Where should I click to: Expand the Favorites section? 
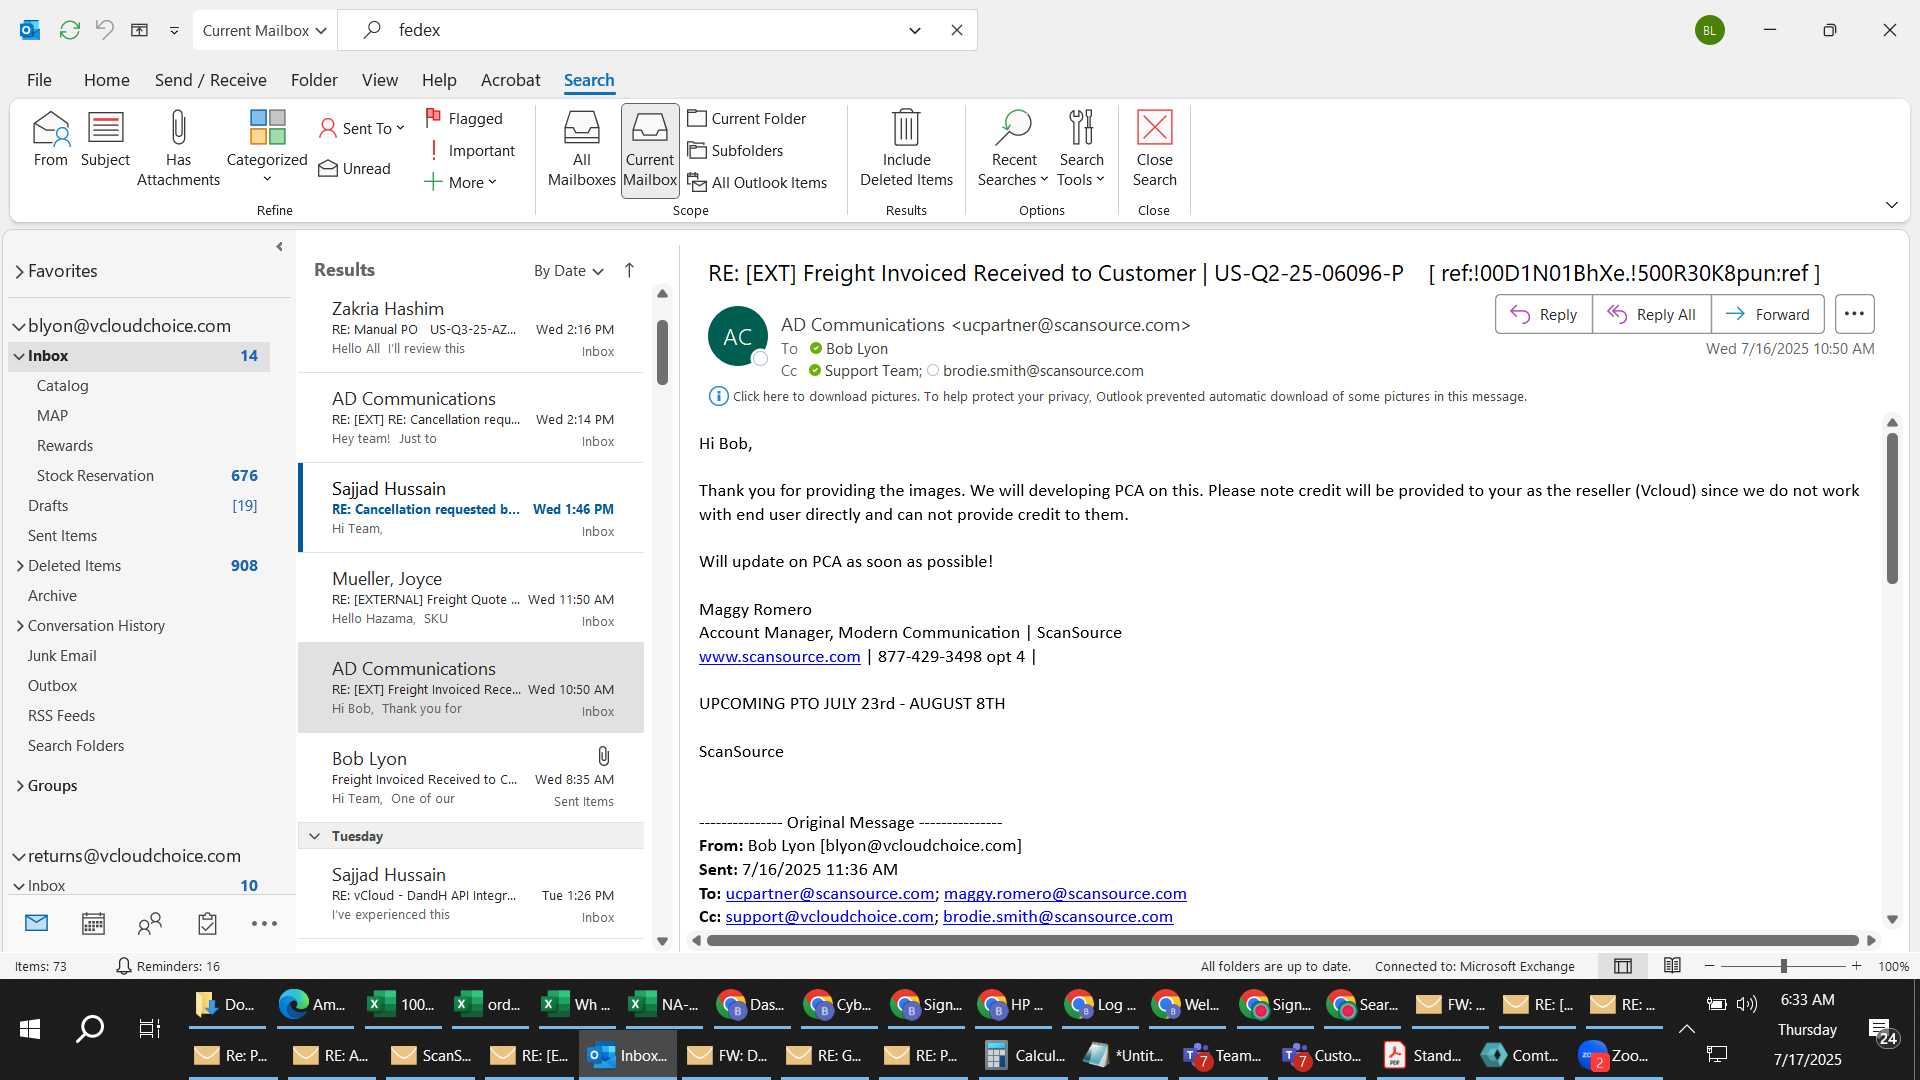point(19,271)
